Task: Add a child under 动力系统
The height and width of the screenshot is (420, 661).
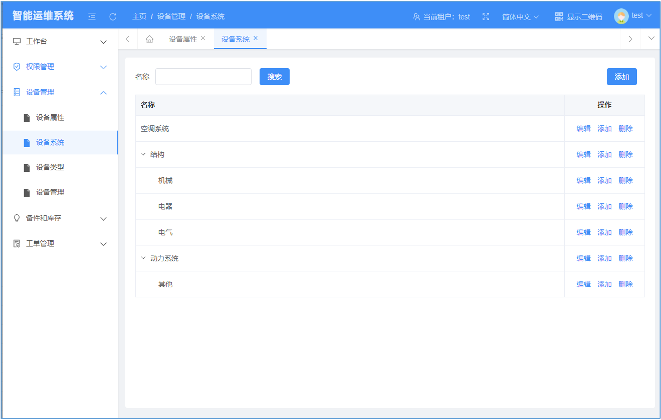Action: point(604,258)
